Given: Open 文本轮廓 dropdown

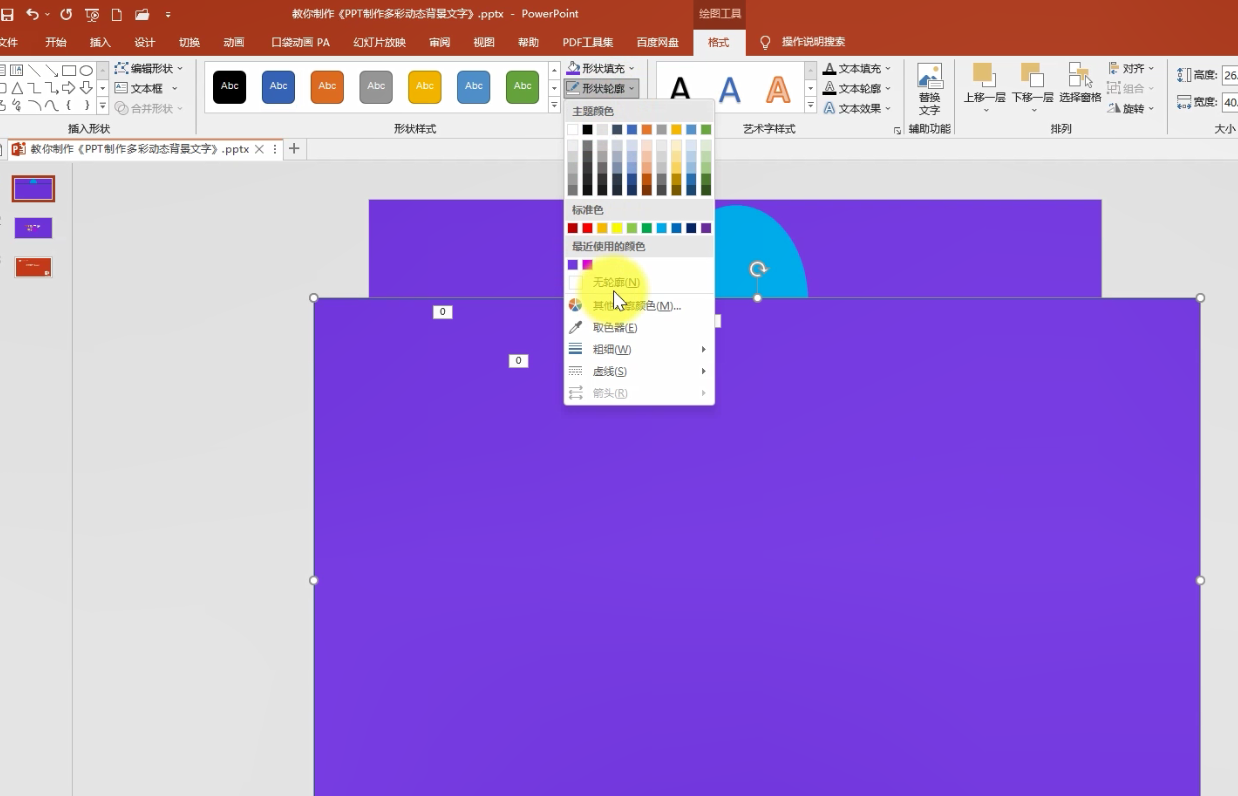Looking at the screenshot, I should click(x=857, y=88).
